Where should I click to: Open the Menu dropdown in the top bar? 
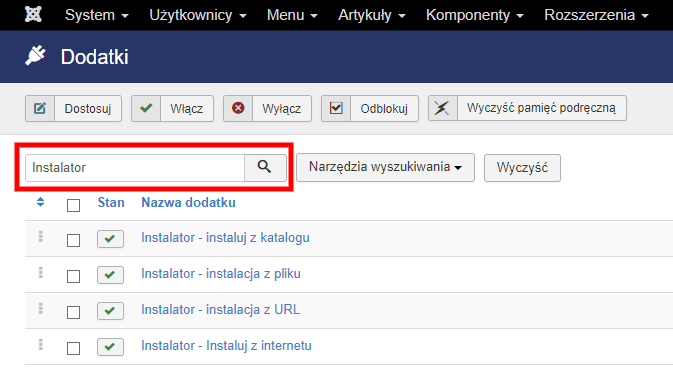292,15
